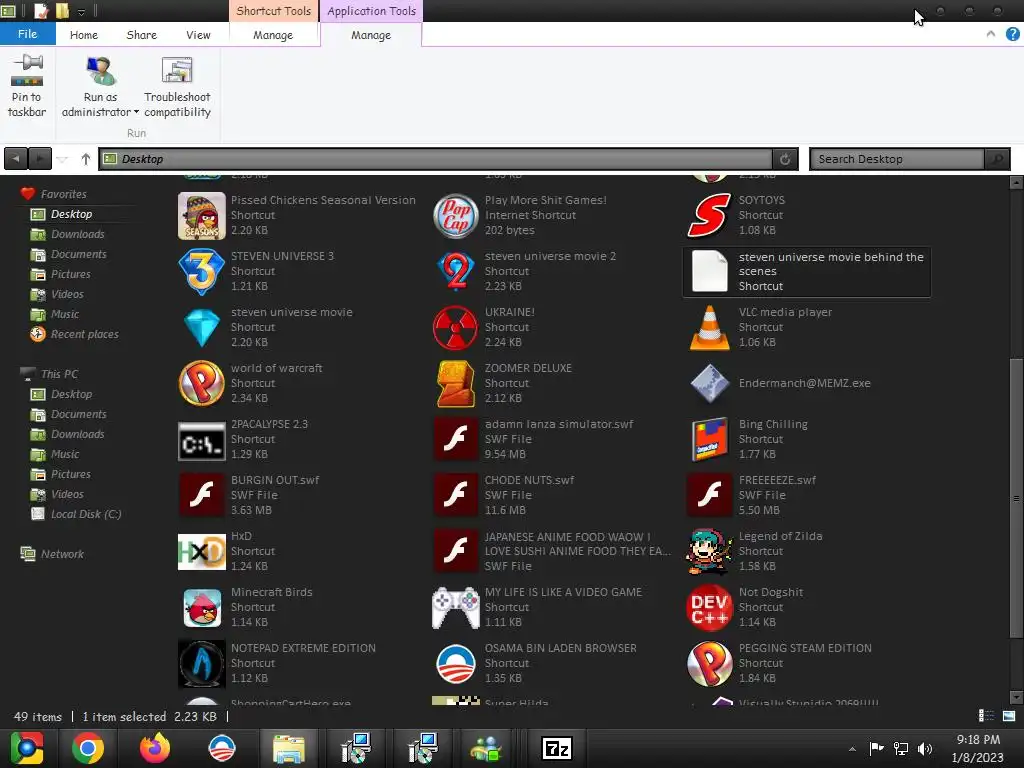This screenshot has width=1024, height=768.
Task: Select Network in navigation pane
Action: (x=62, y=554)
